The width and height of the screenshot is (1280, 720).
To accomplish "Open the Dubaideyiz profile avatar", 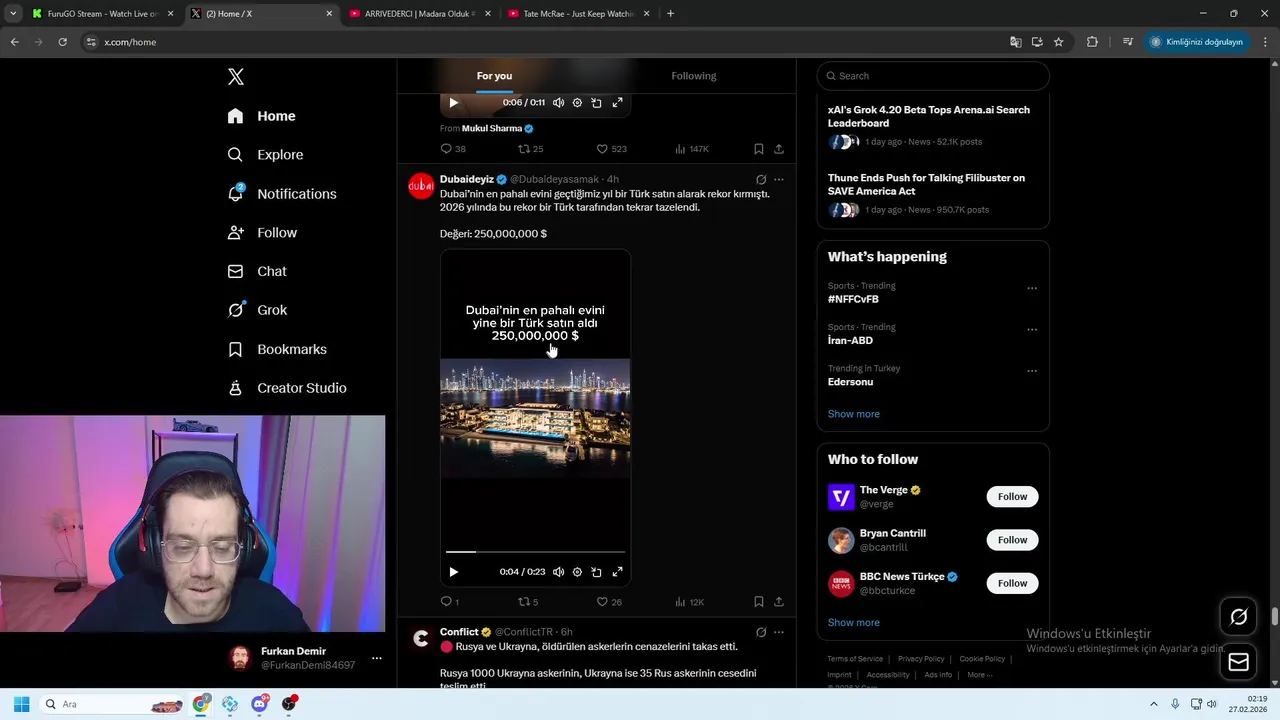I will coord(421,186).
